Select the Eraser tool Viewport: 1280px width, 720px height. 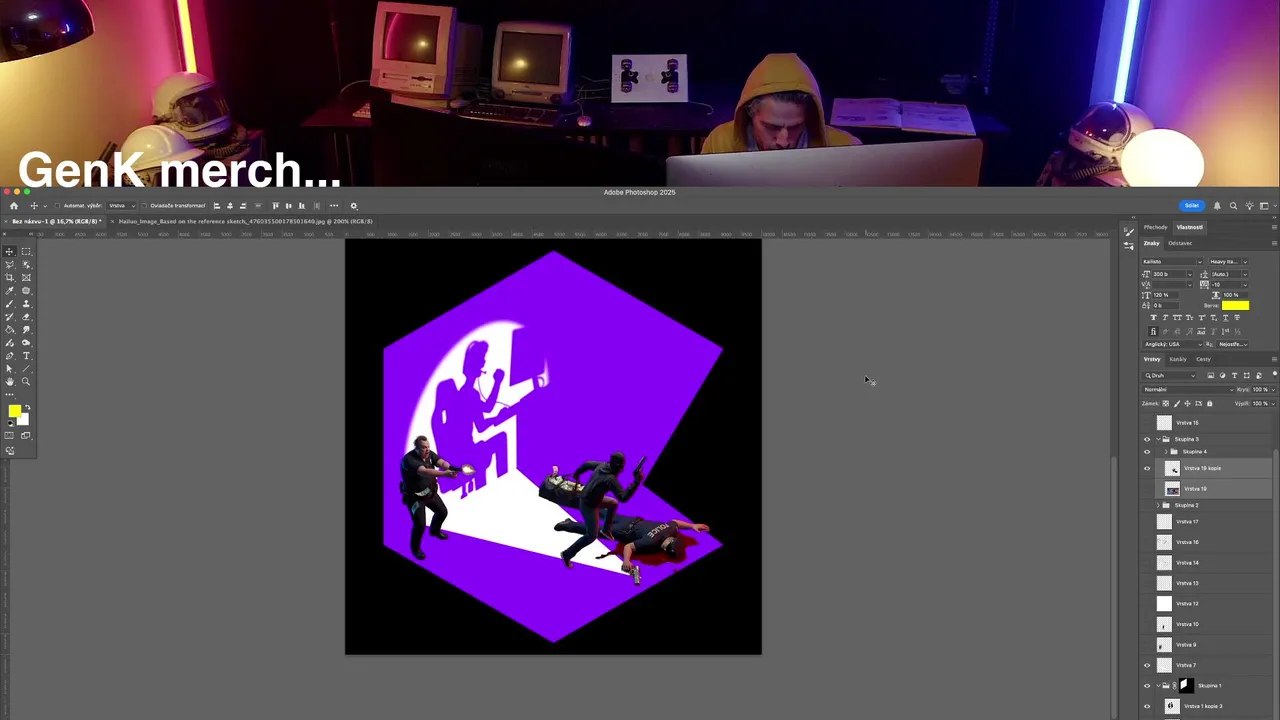pos(26,317)
